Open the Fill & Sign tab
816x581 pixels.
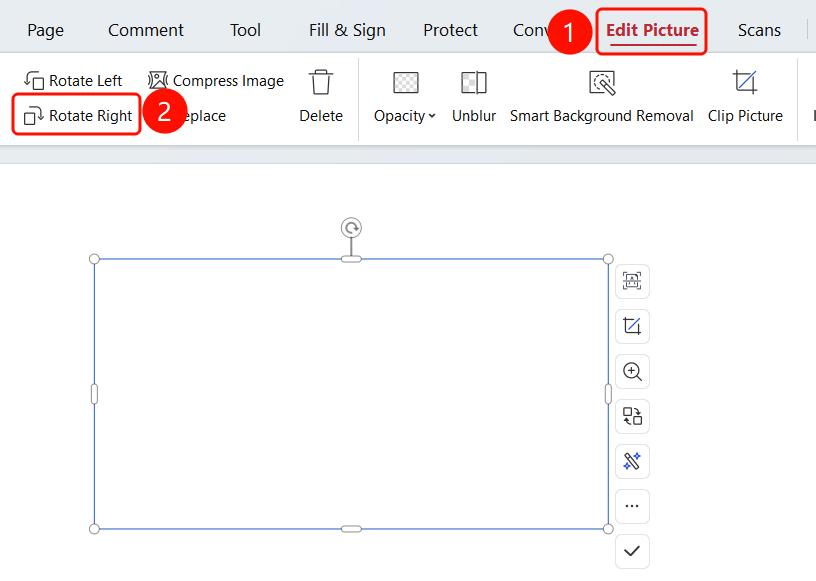point(347,30)
